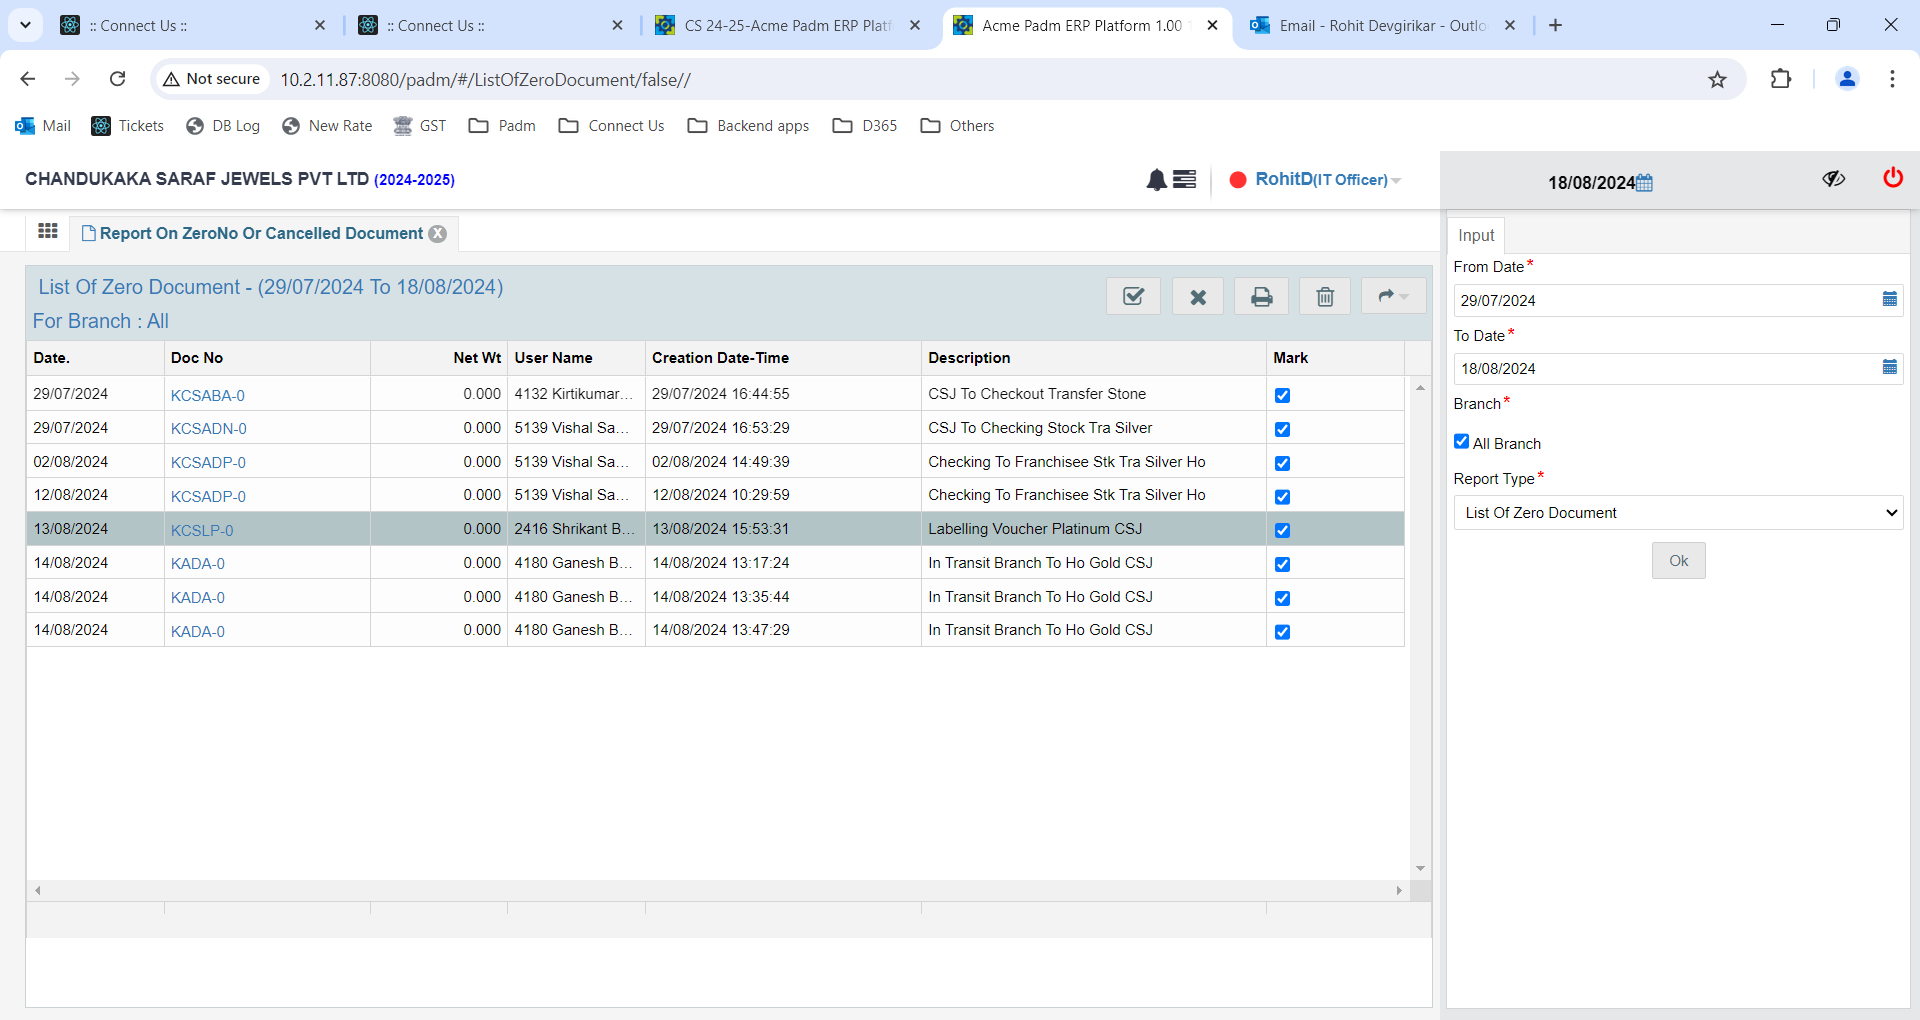Open new browser tab with plus
The height and width of the screenshot is (1020, 1920).
pos(1555,25)
